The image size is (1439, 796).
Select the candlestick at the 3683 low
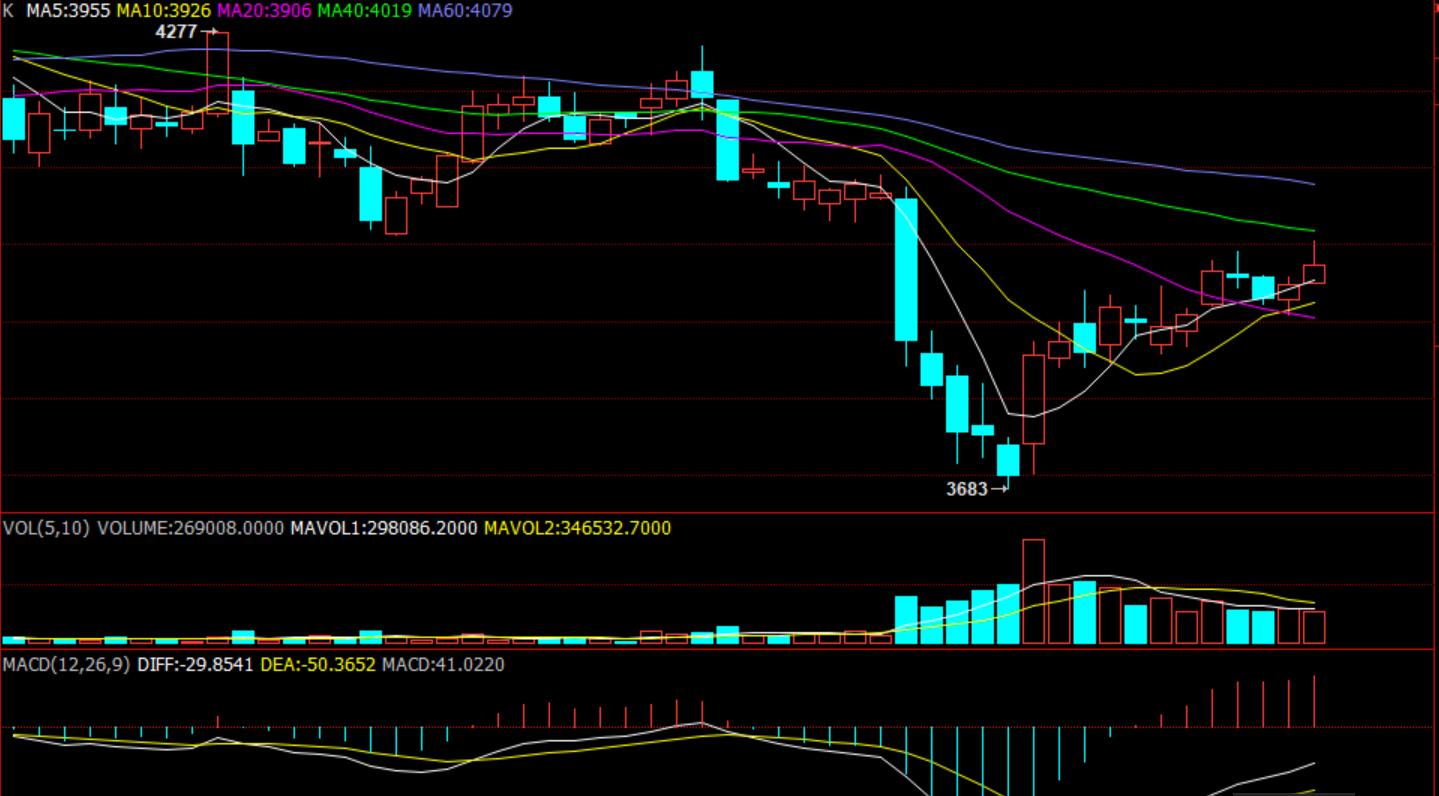click(x=1008, y=462)
